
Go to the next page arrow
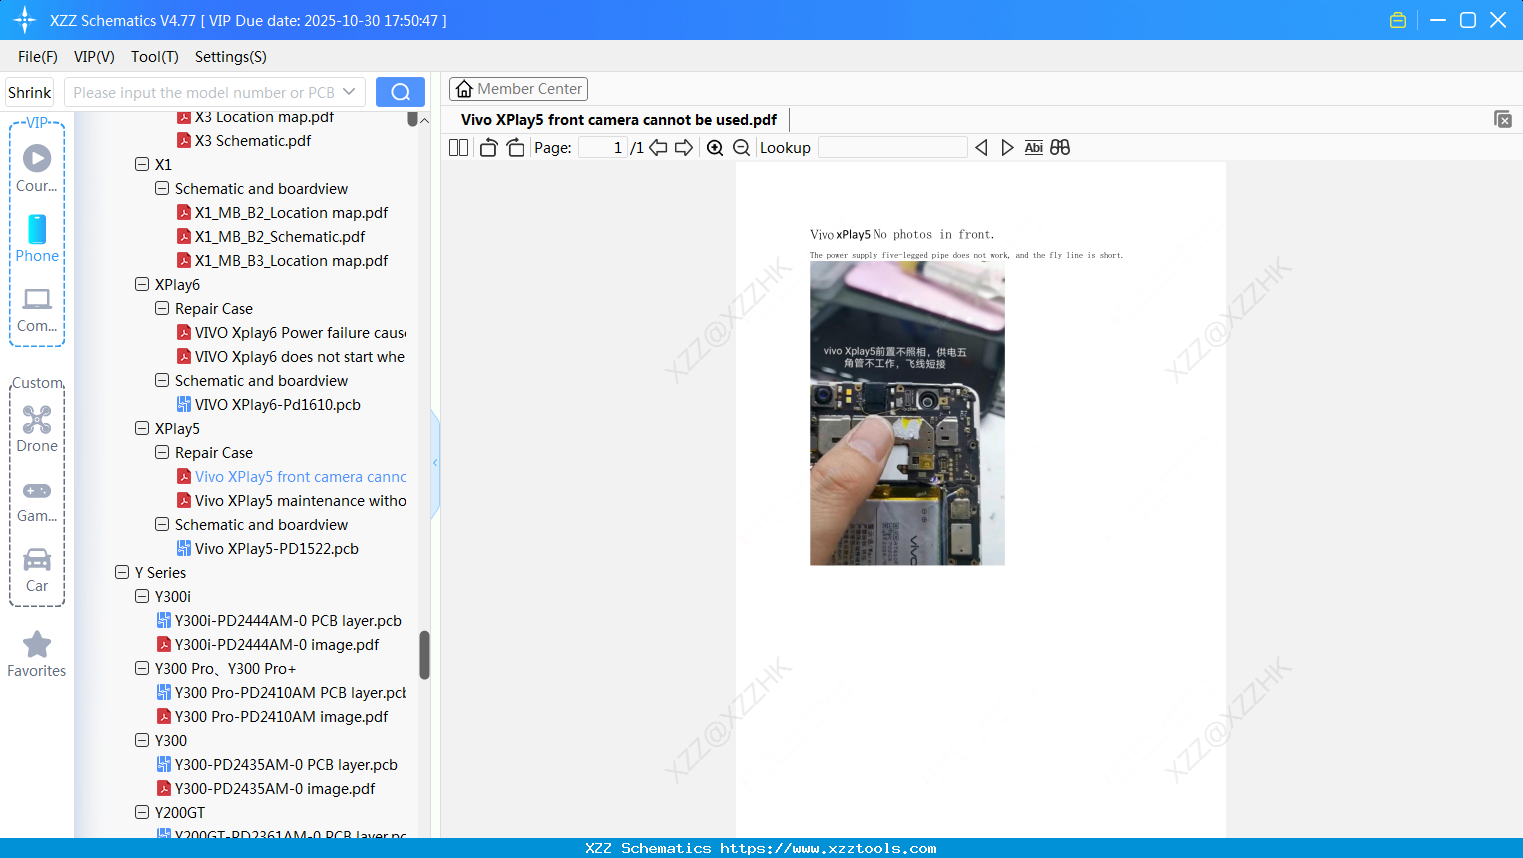(x=684, y=147)
